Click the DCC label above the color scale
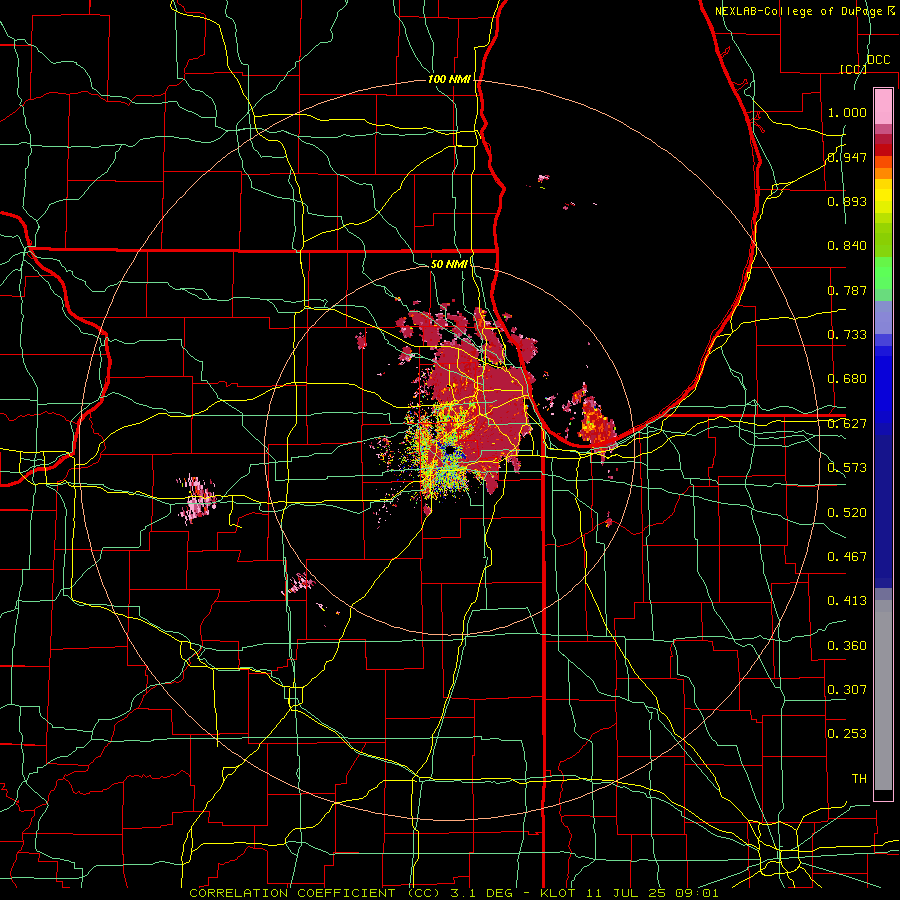Viewport: 900px width, 900px height. [x=878, y=60]
